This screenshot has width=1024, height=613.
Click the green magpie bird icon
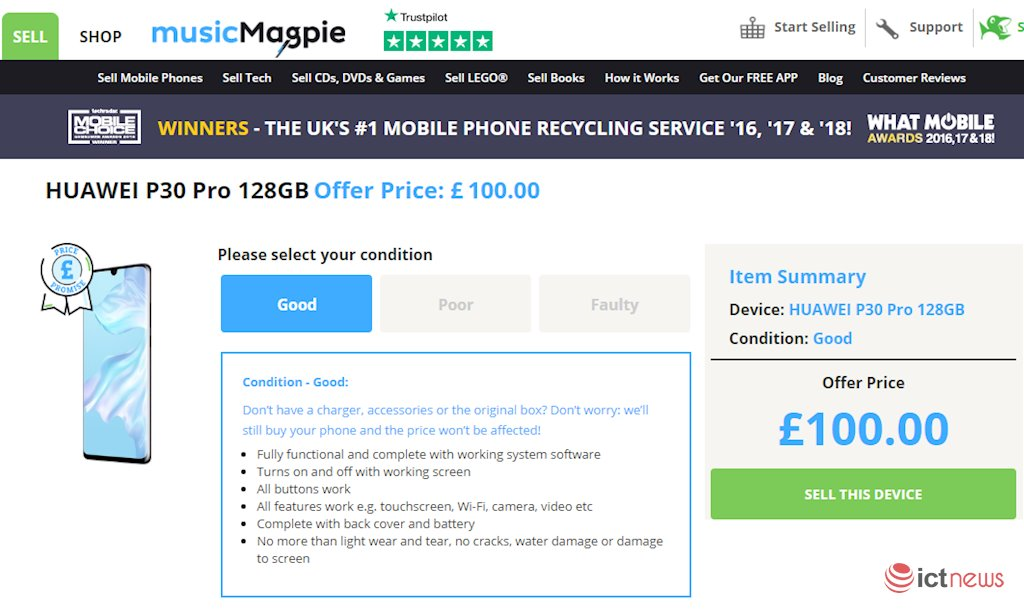[x=995, y=28]
